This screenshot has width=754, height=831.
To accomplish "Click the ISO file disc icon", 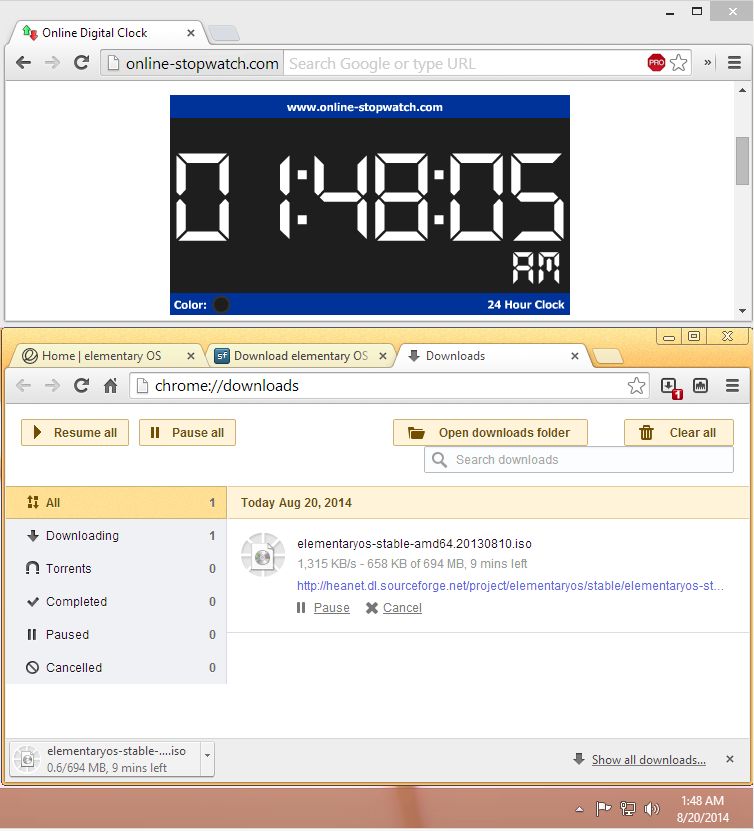I will 263,555.
